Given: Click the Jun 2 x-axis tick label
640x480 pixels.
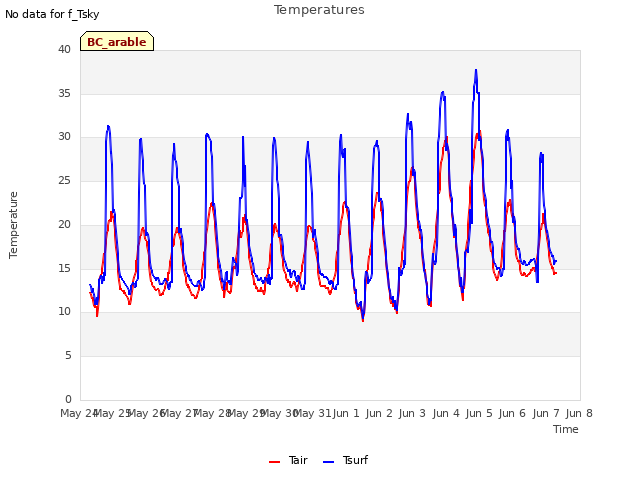Looking at the screenshot, I should (379, 413).
